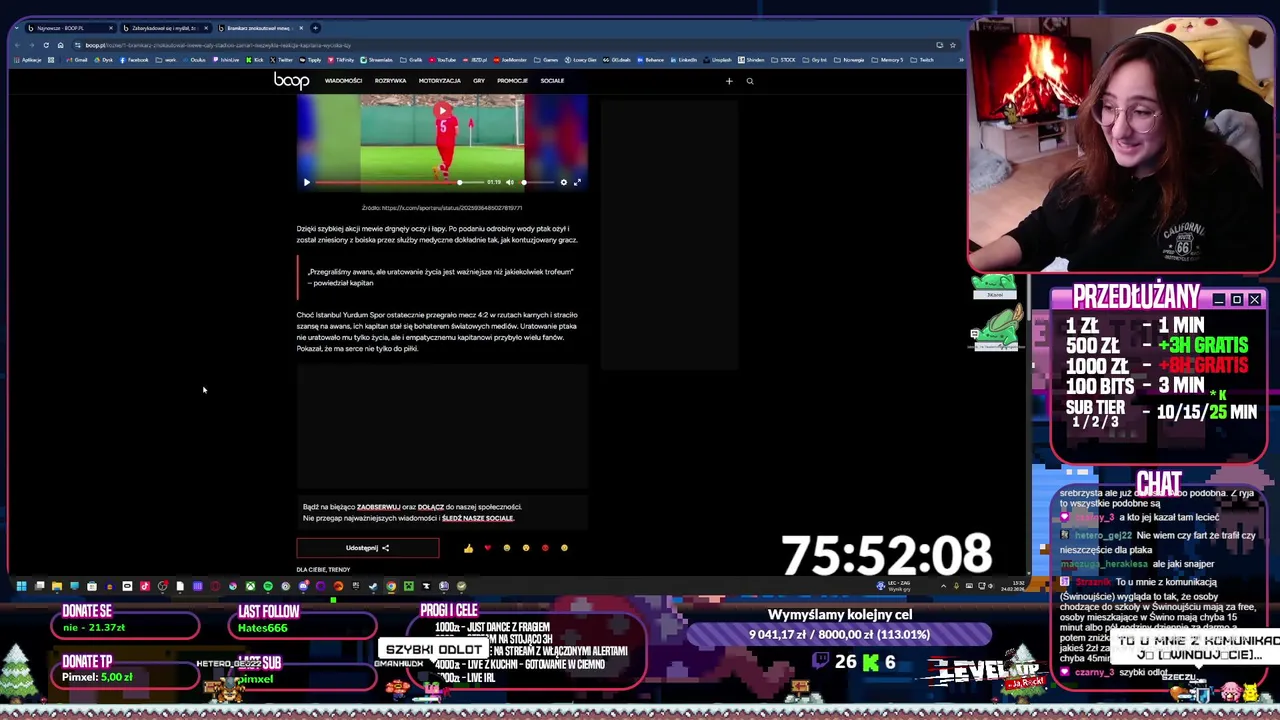Viewport: 1280px width, 720px height.
Task: Open Steam from taskbar
Action: click(x=372, y=586)
